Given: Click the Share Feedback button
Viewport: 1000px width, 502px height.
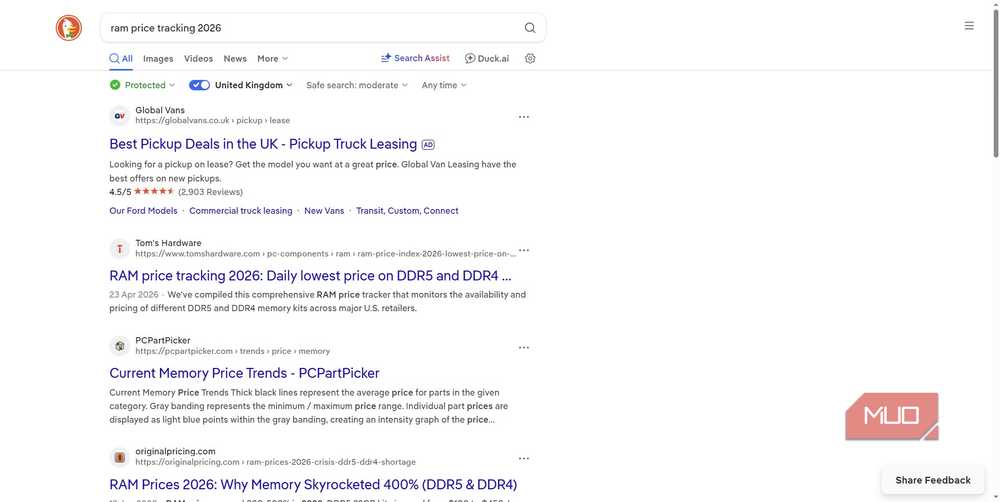Looking at the screenshot, I should pyautogui.click(x=932, y=480).
